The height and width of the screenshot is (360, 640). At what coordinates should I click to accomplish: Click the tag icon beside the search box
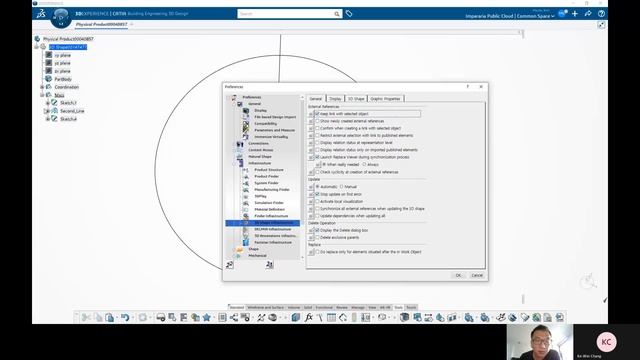(349, 14)
